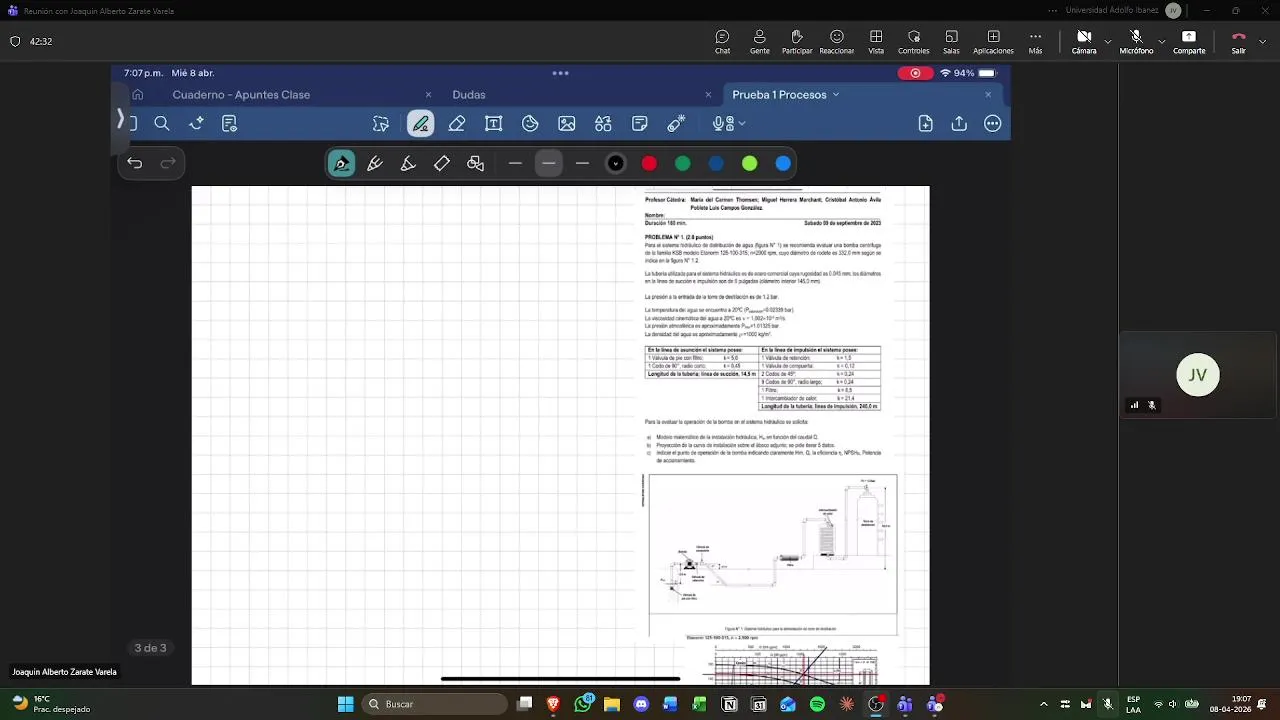This screenshot has height=720, width=1280.
Task: Click the Windows taskbar Buscar search box
Action: coord(434,704)
